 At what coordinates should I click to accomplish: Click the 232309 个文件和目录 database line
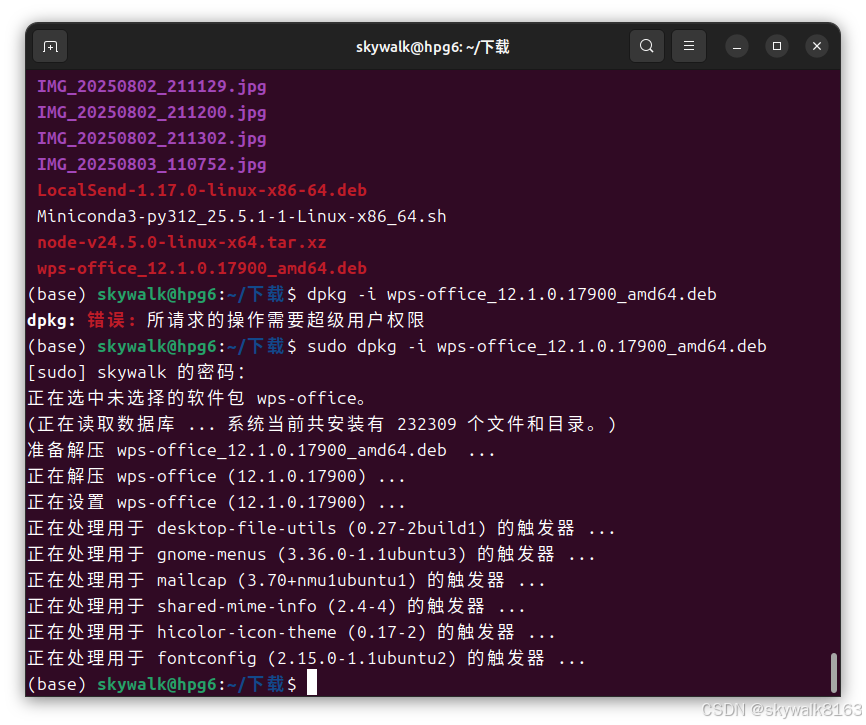point(321,424)
